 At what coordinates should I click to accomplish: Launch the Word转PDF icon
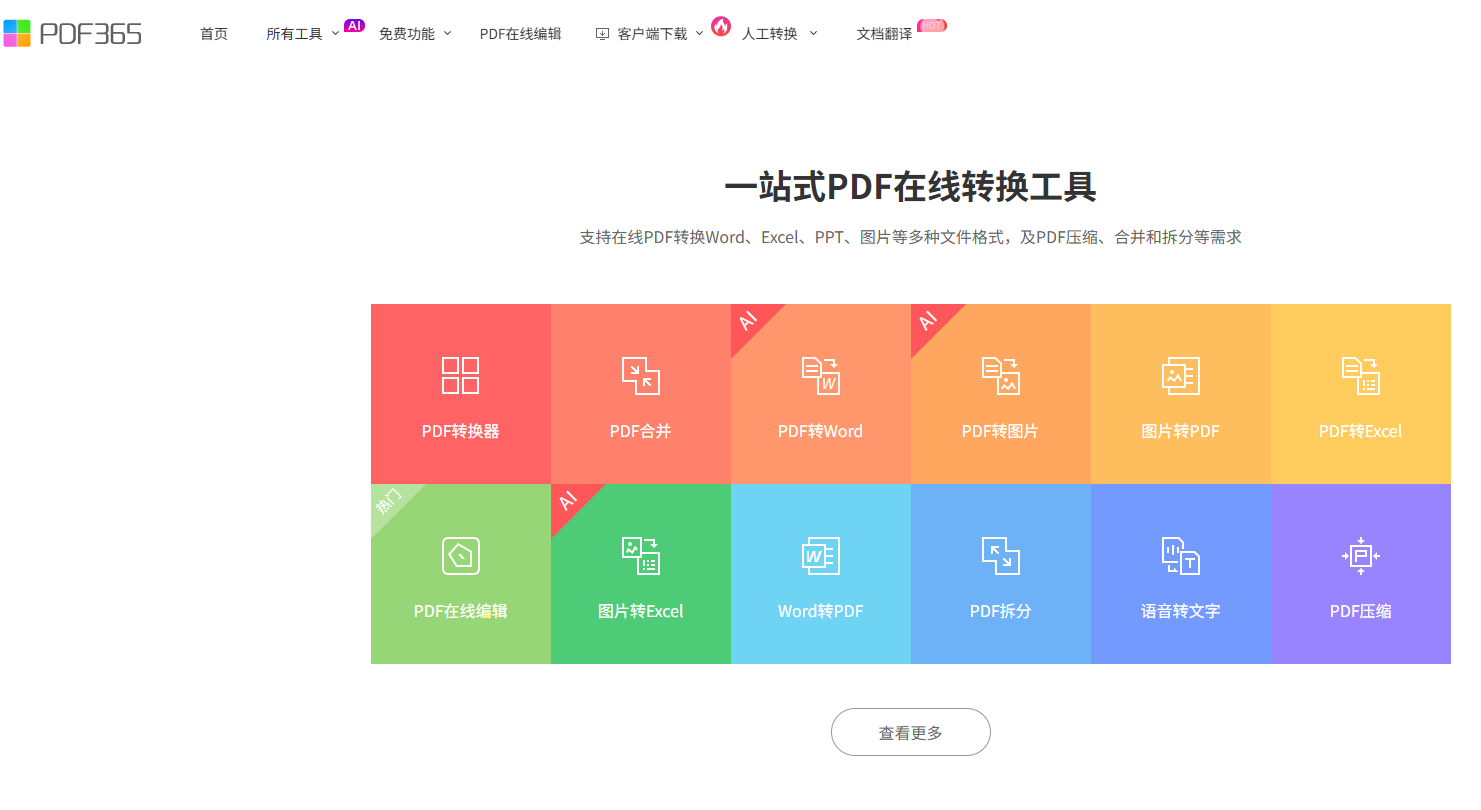tap(820, 555)
